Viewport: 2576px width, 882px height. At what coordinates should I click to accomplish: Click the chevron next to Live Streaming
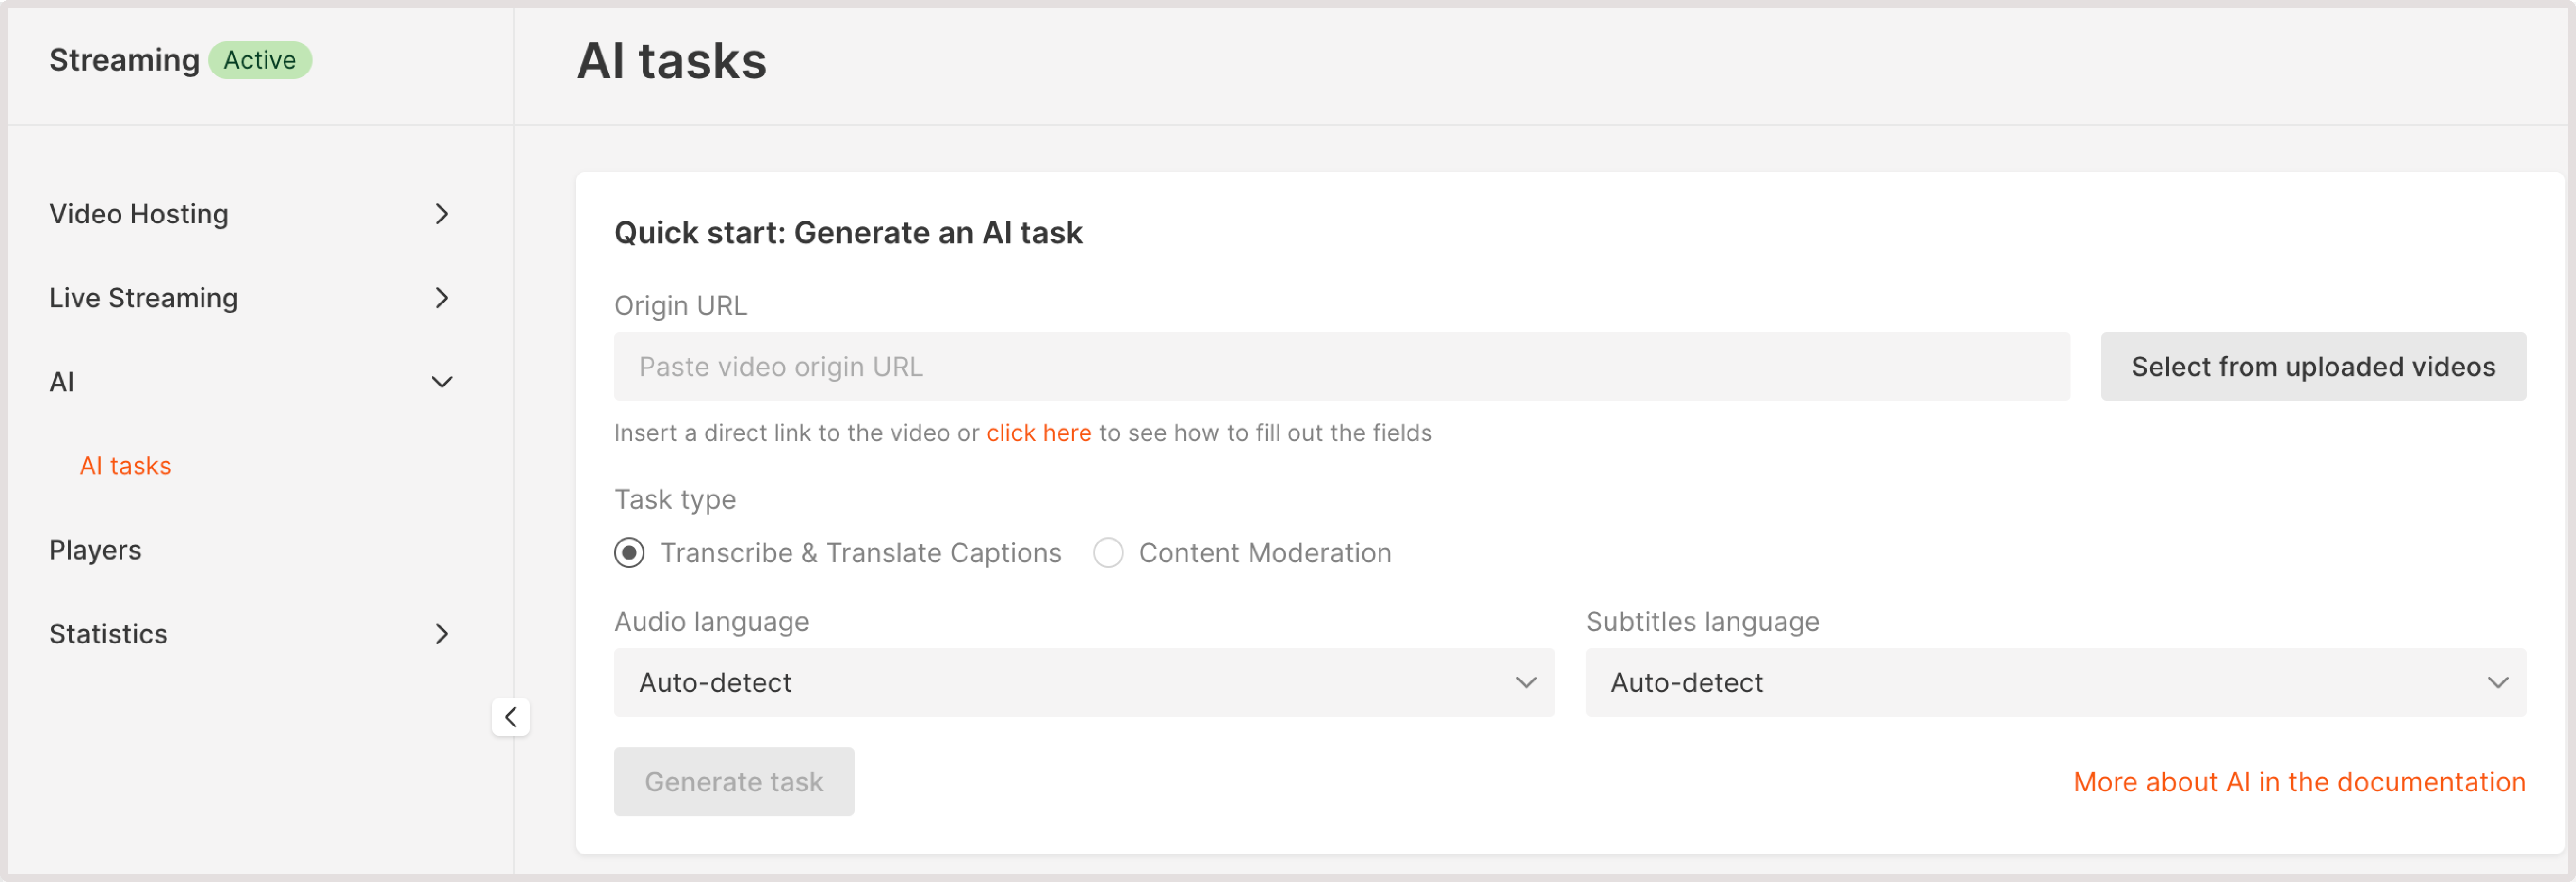coord(441,298)
